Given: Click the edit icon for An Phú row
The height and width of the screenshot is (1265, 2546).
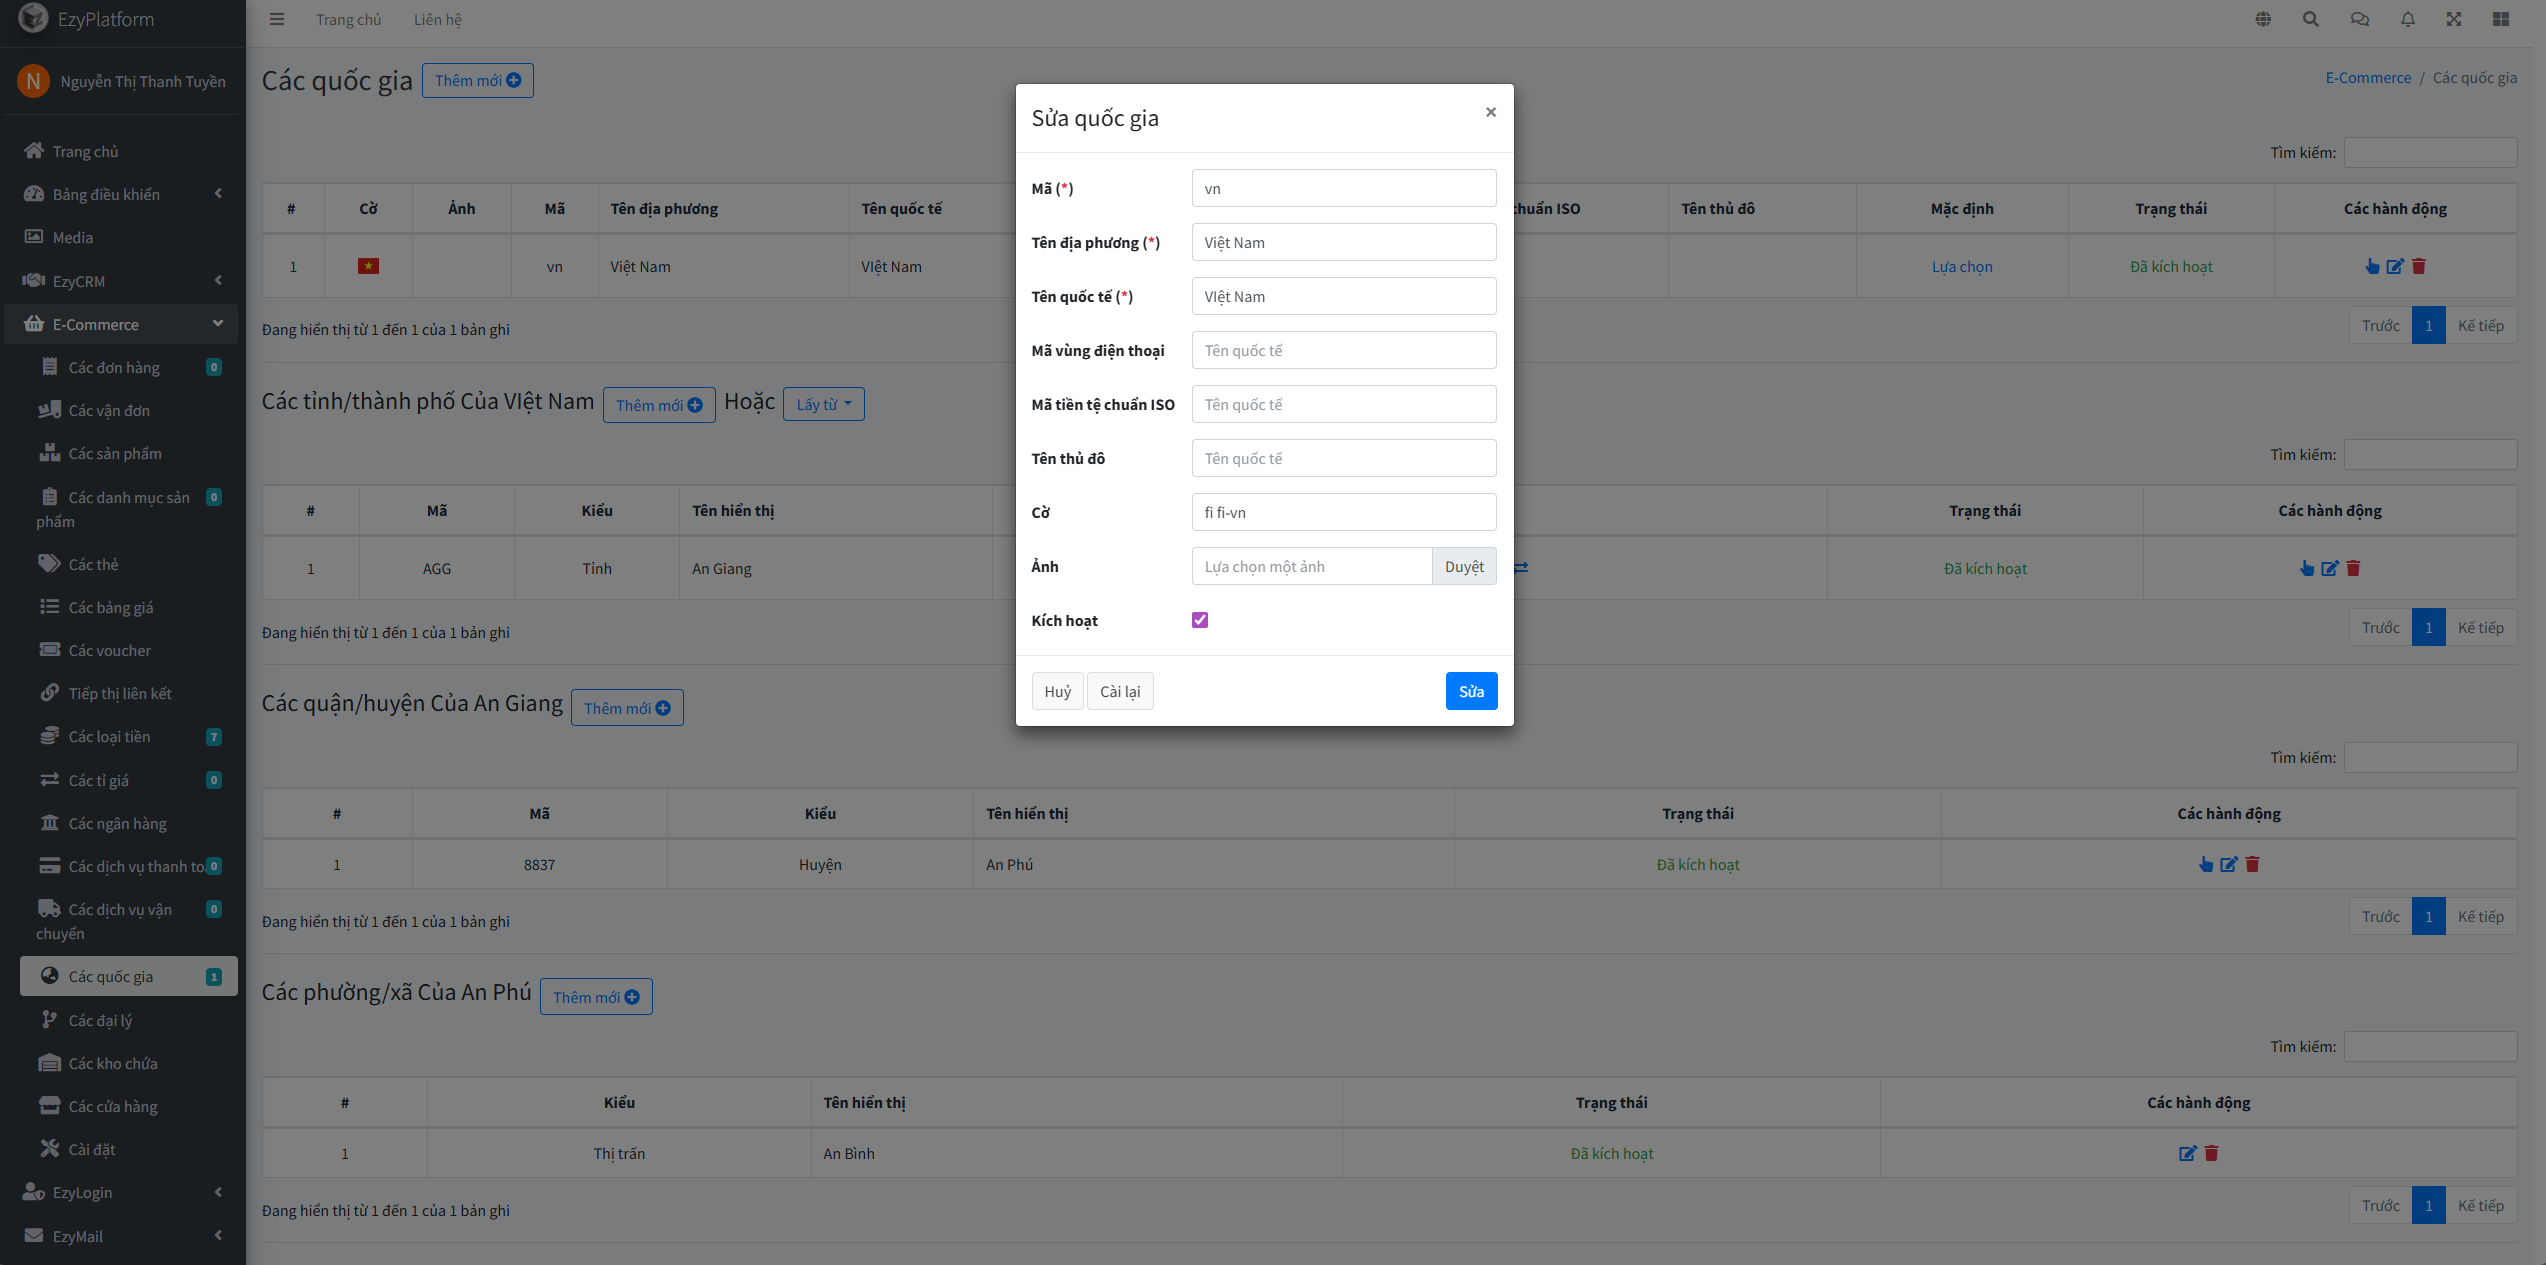Looking at the screenshot, I should [2229, 864].
